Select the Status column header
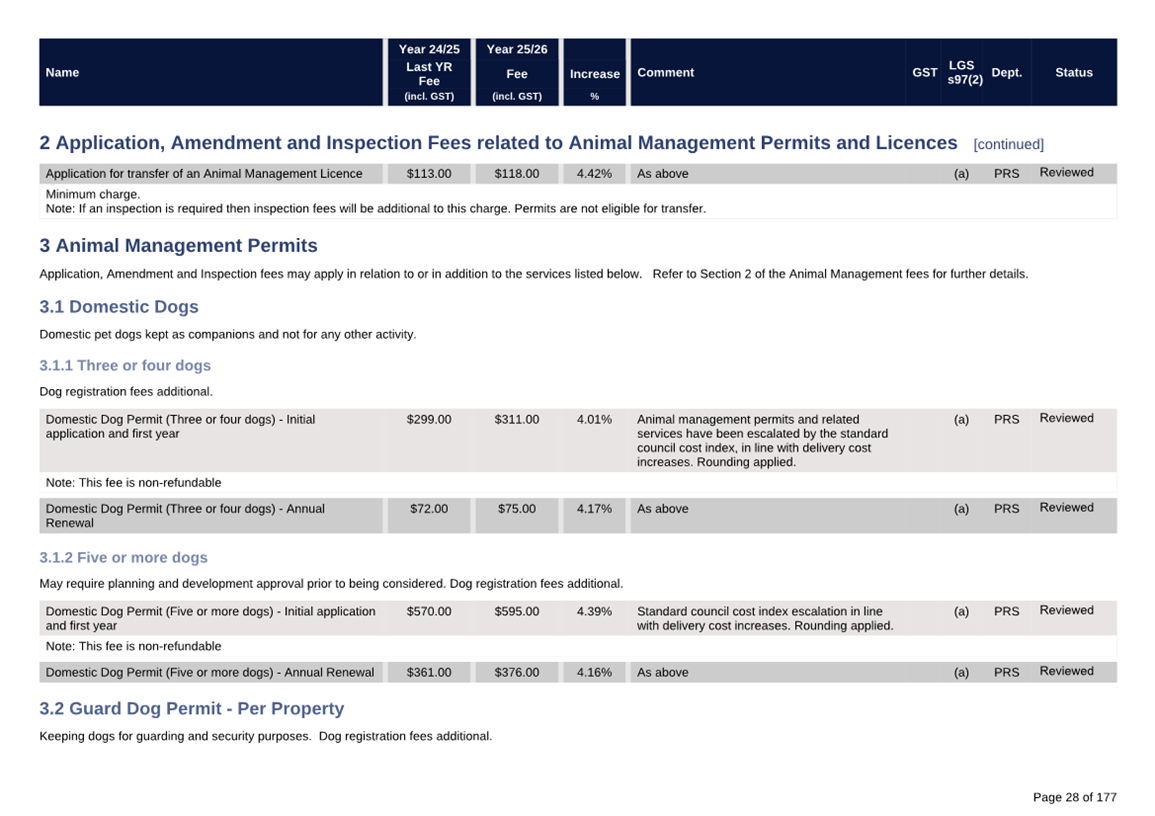The height and width of the screenshot is (816, 1155). pyautogui.click(x=1073, y=72)
